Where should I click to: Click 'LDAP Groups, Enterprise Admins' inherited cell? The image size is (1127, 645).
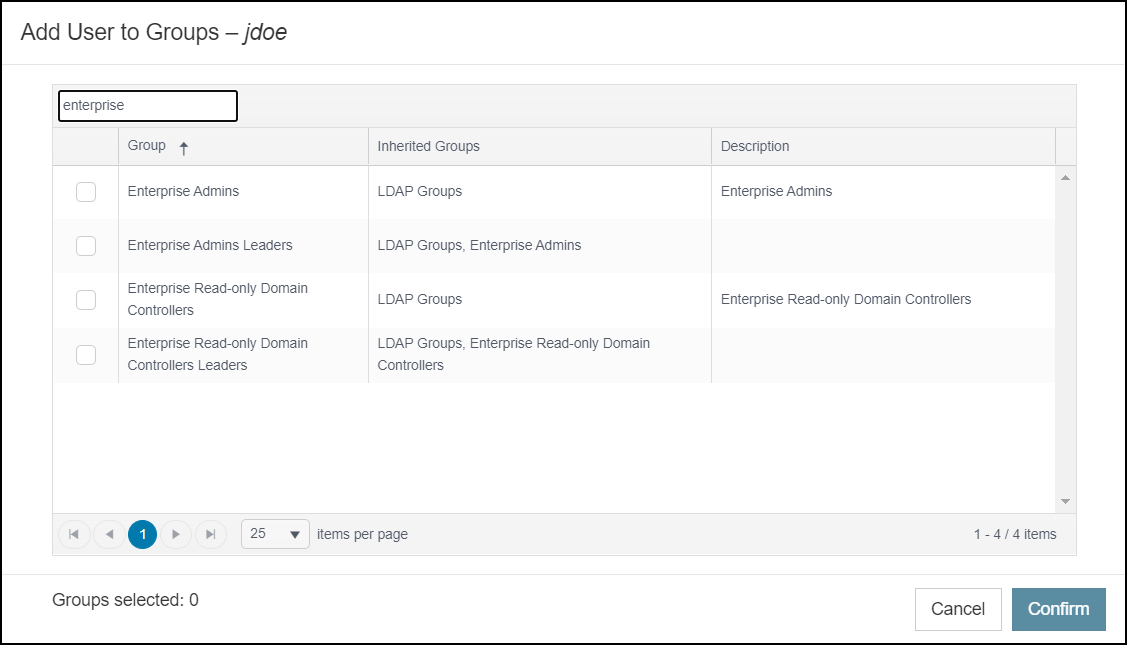pyautogui.click(x=479, y=245)
